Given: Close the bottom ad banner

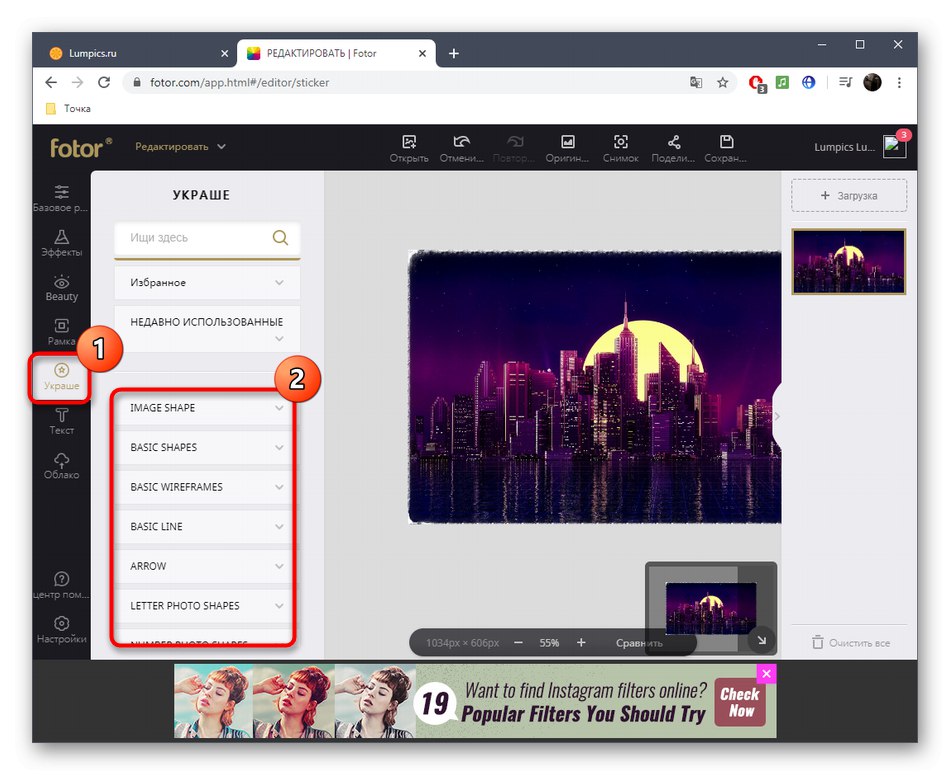Looking at the screenshot, I should coord(766,674).
